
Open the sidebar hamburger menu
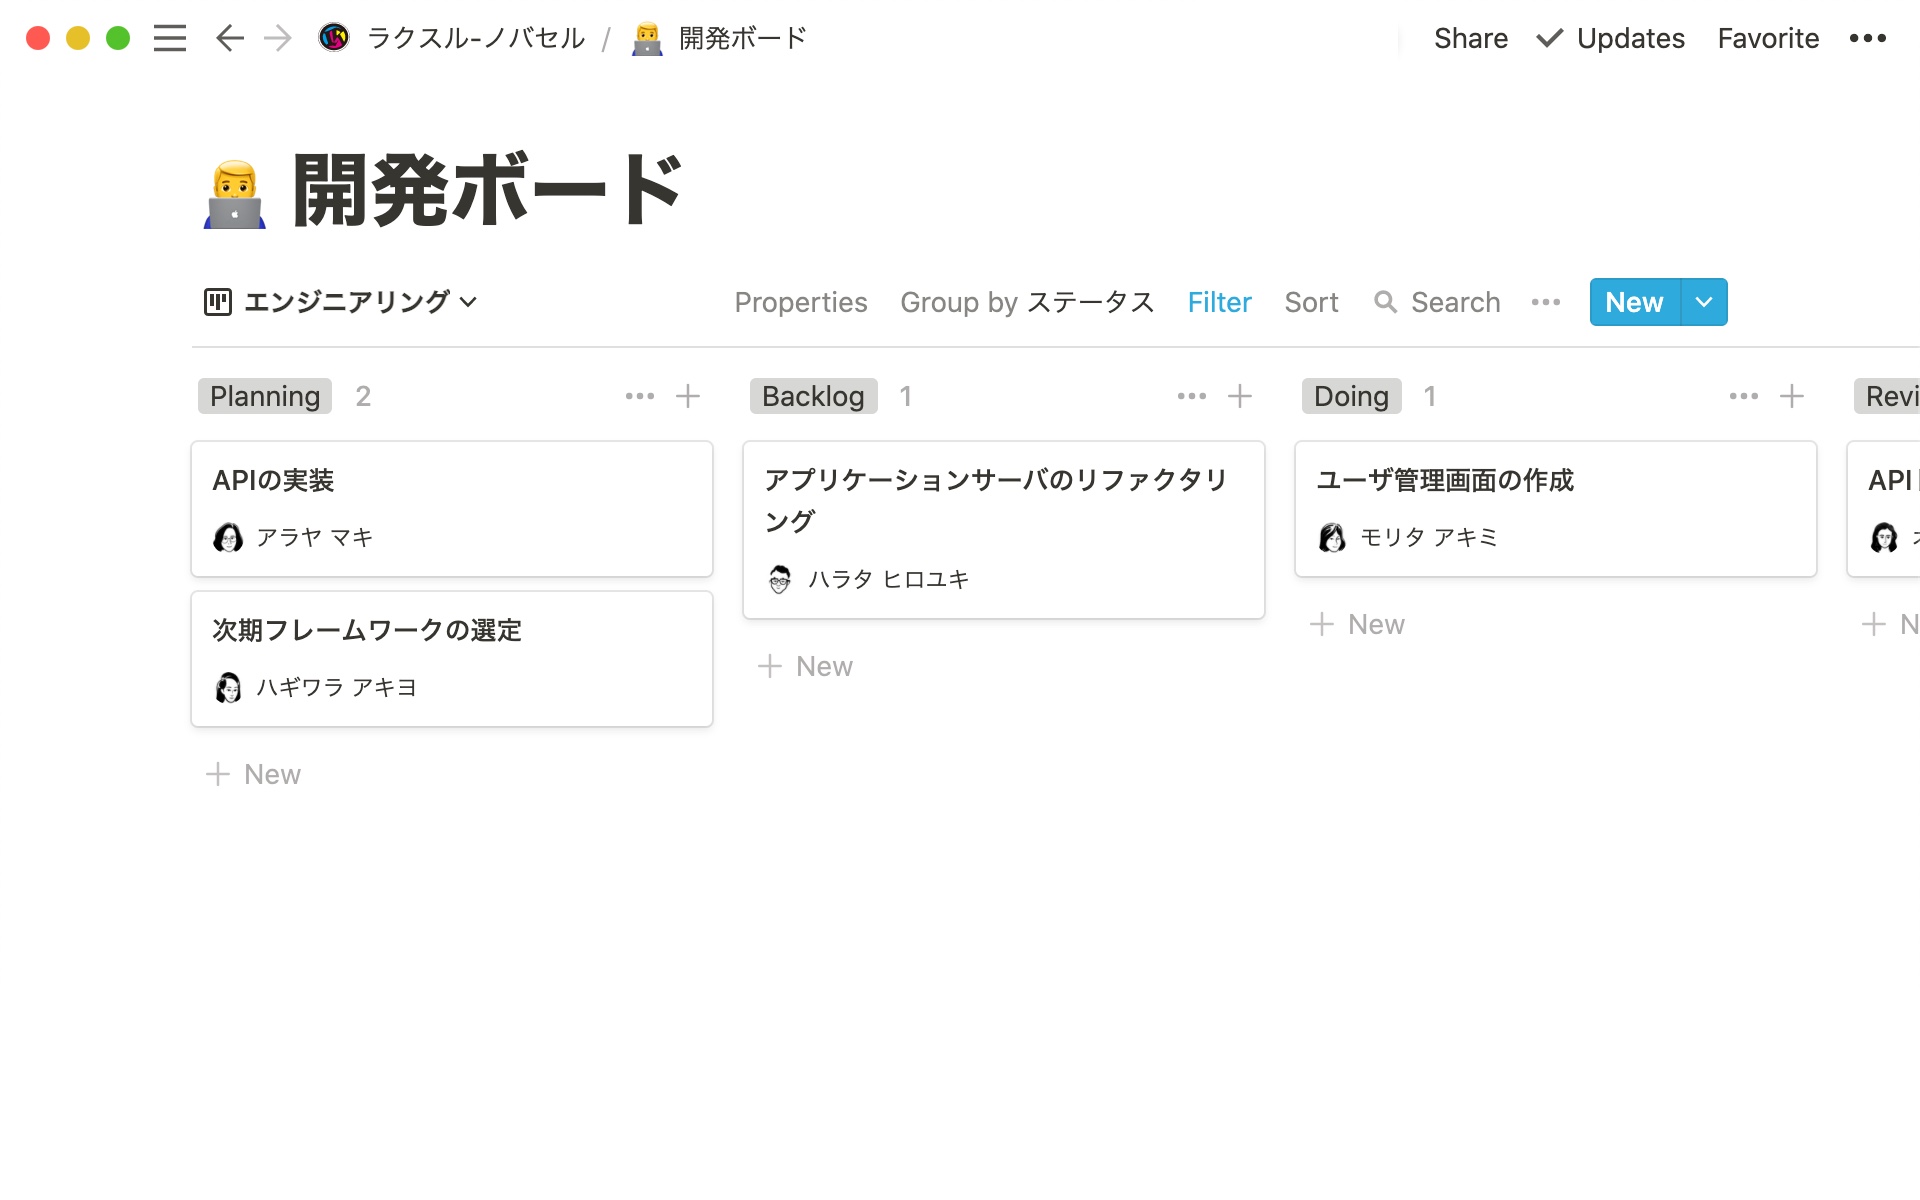tap(170, 38)
